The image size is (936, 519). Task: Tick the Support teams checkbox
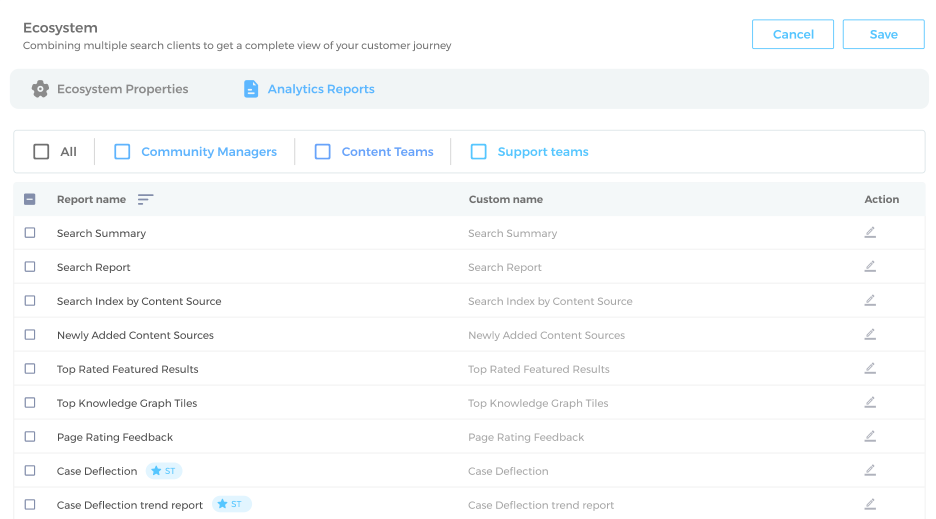pos(479,152)
